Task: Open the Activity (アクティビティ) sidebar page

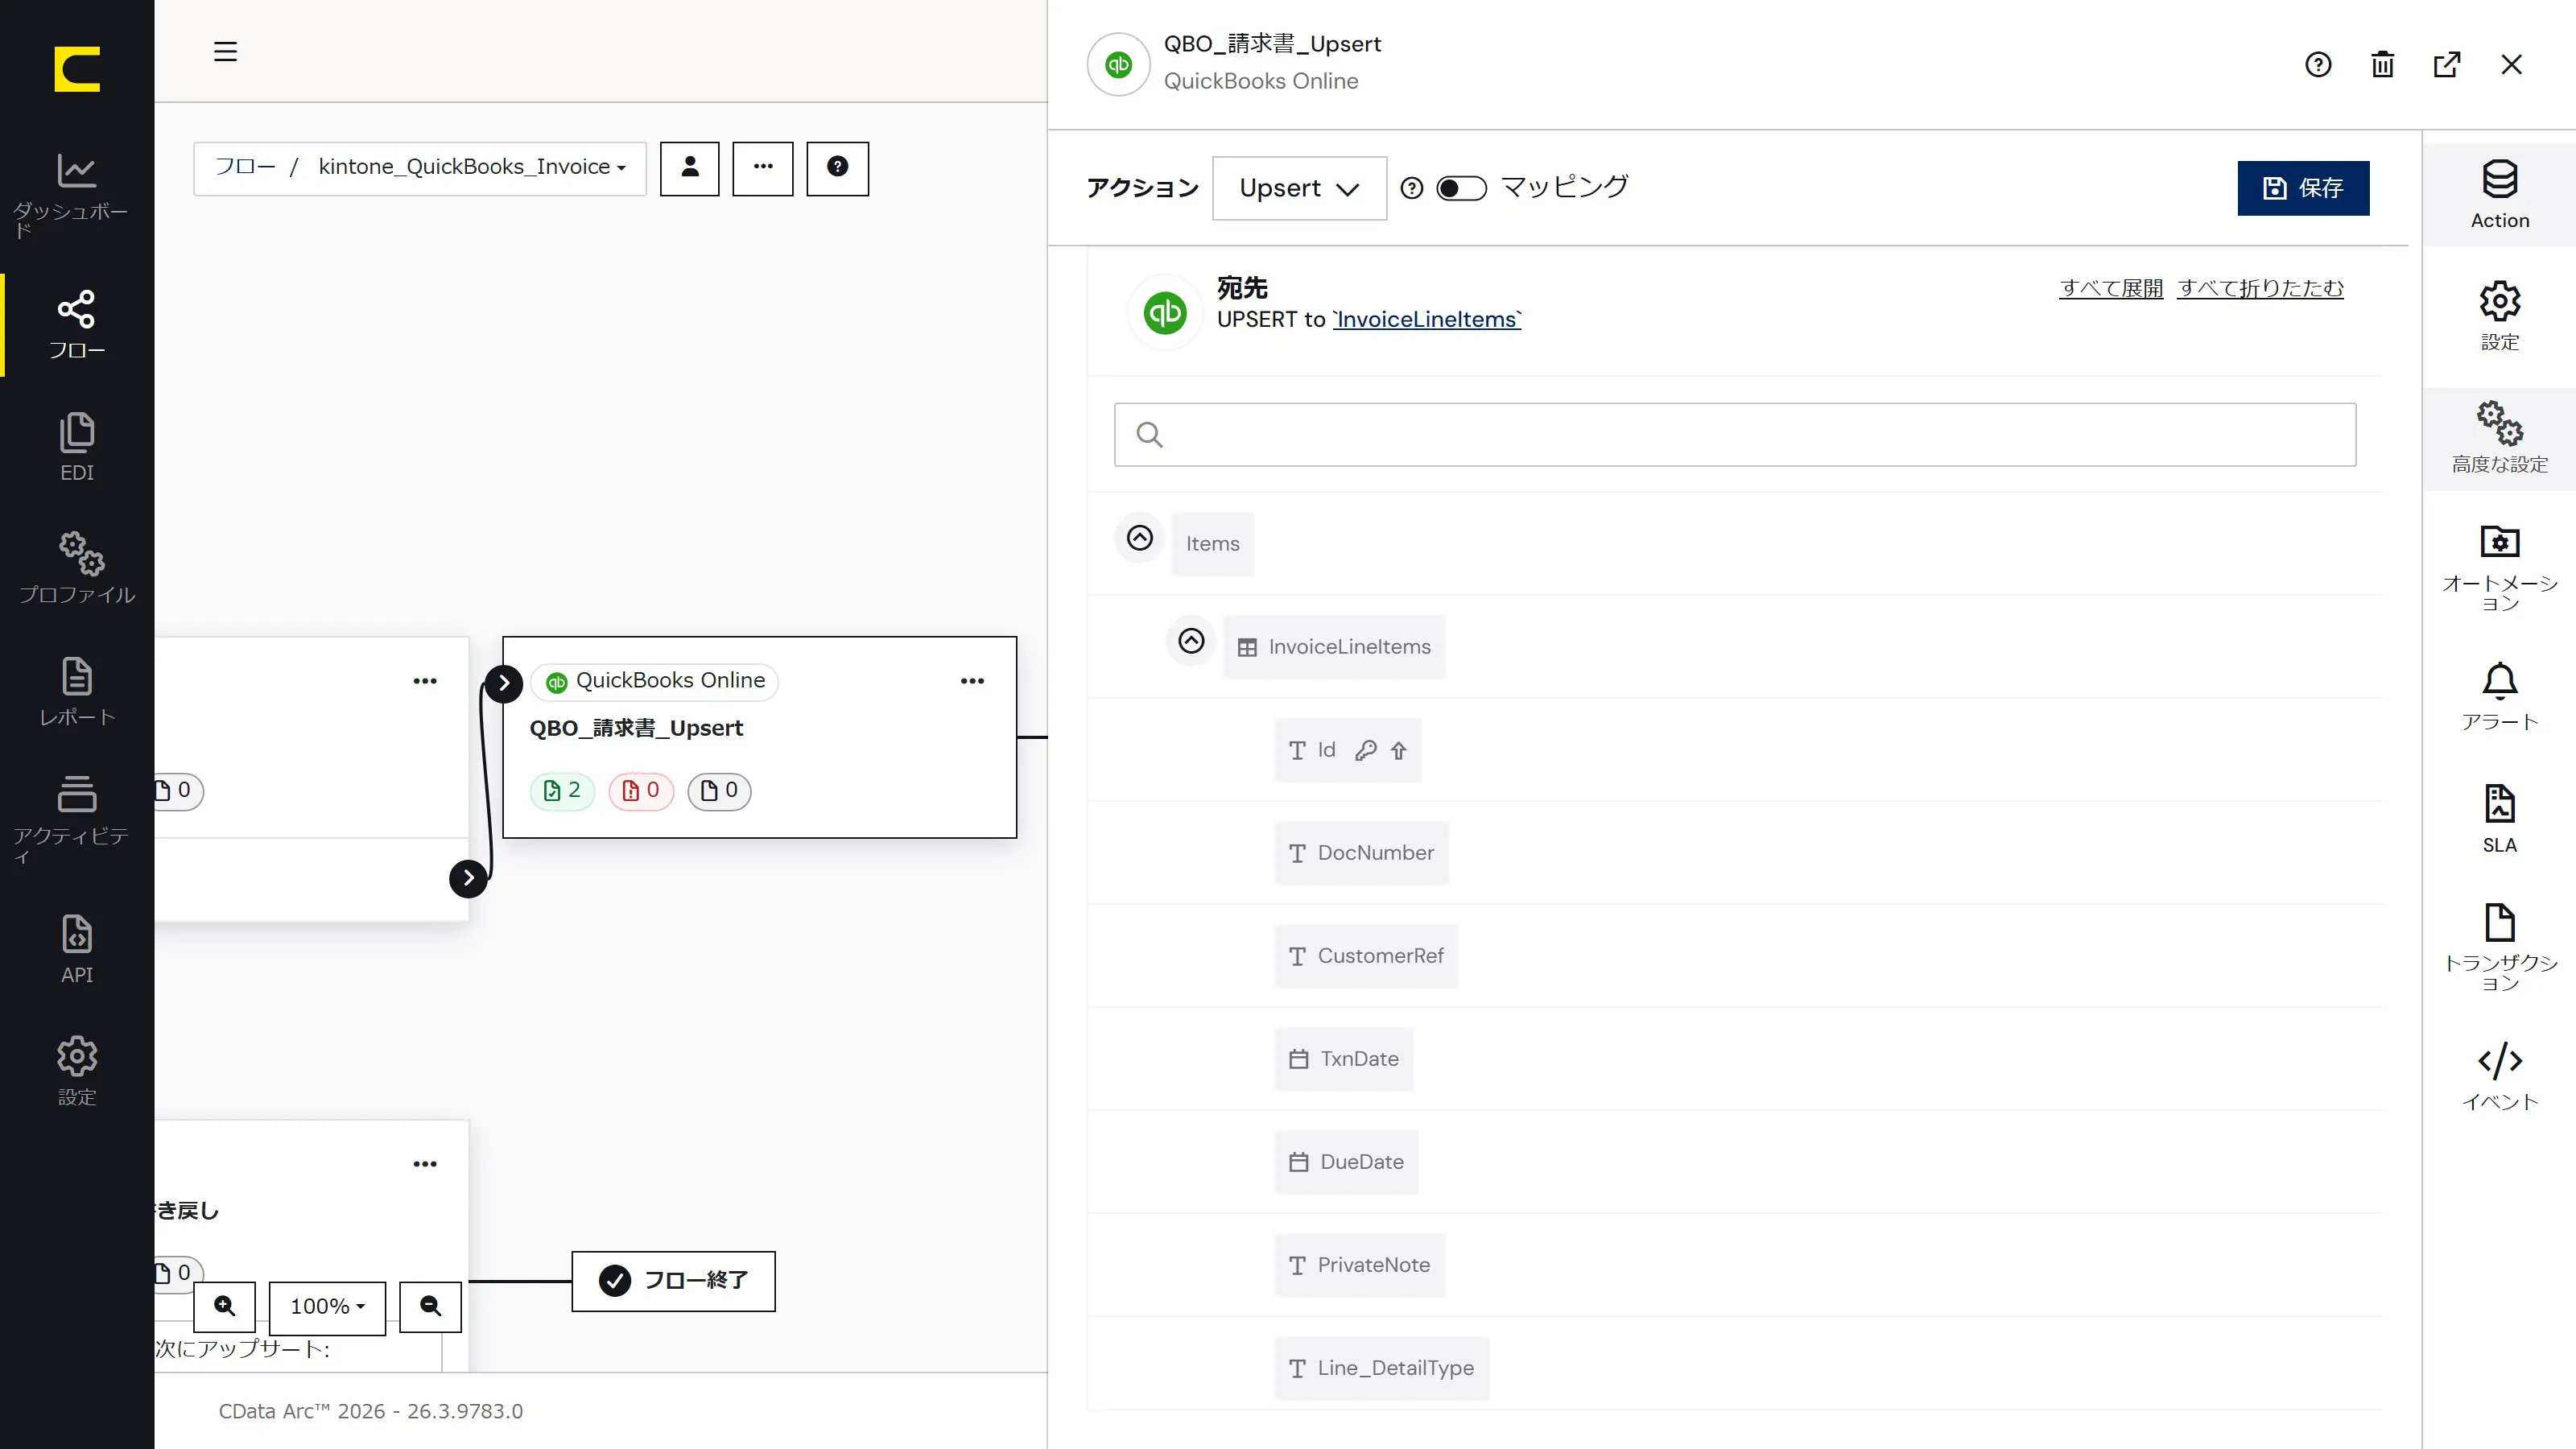Action: click(x=77, y=819)
